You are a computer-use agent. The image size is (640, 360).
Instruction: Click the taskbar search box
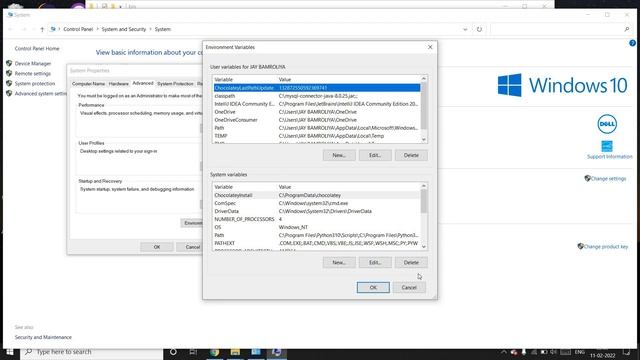[x=91, y=352]
